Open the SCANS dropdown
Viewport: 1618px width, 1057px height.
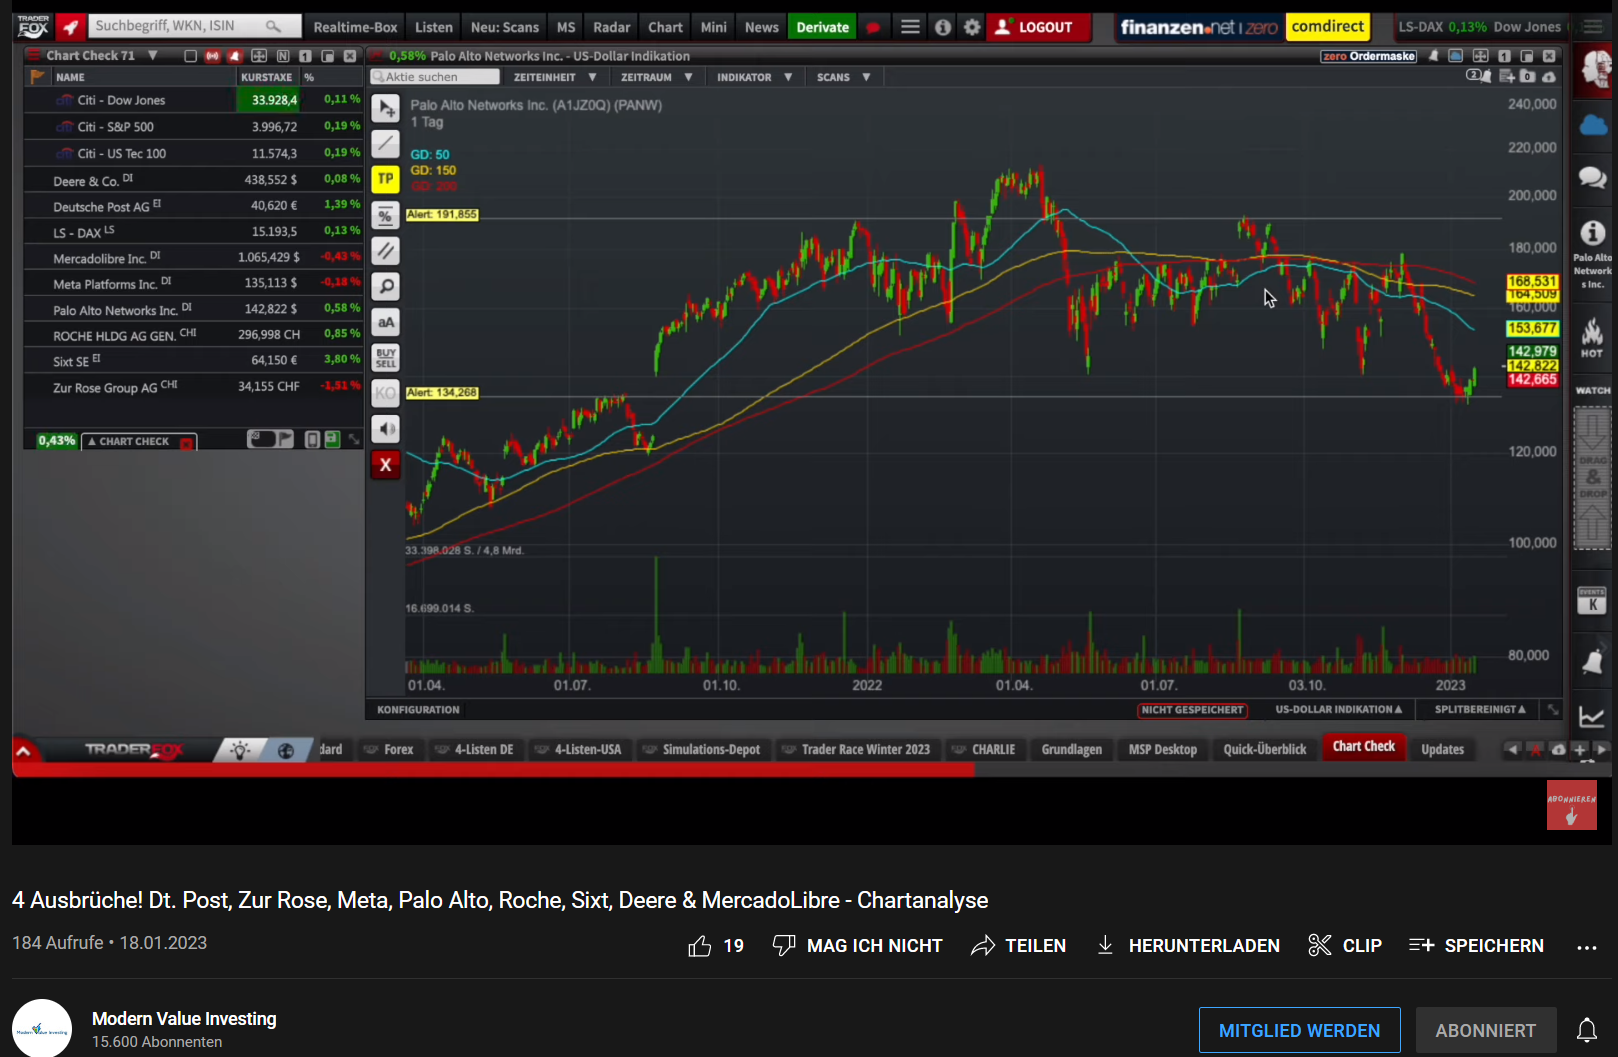843,77
